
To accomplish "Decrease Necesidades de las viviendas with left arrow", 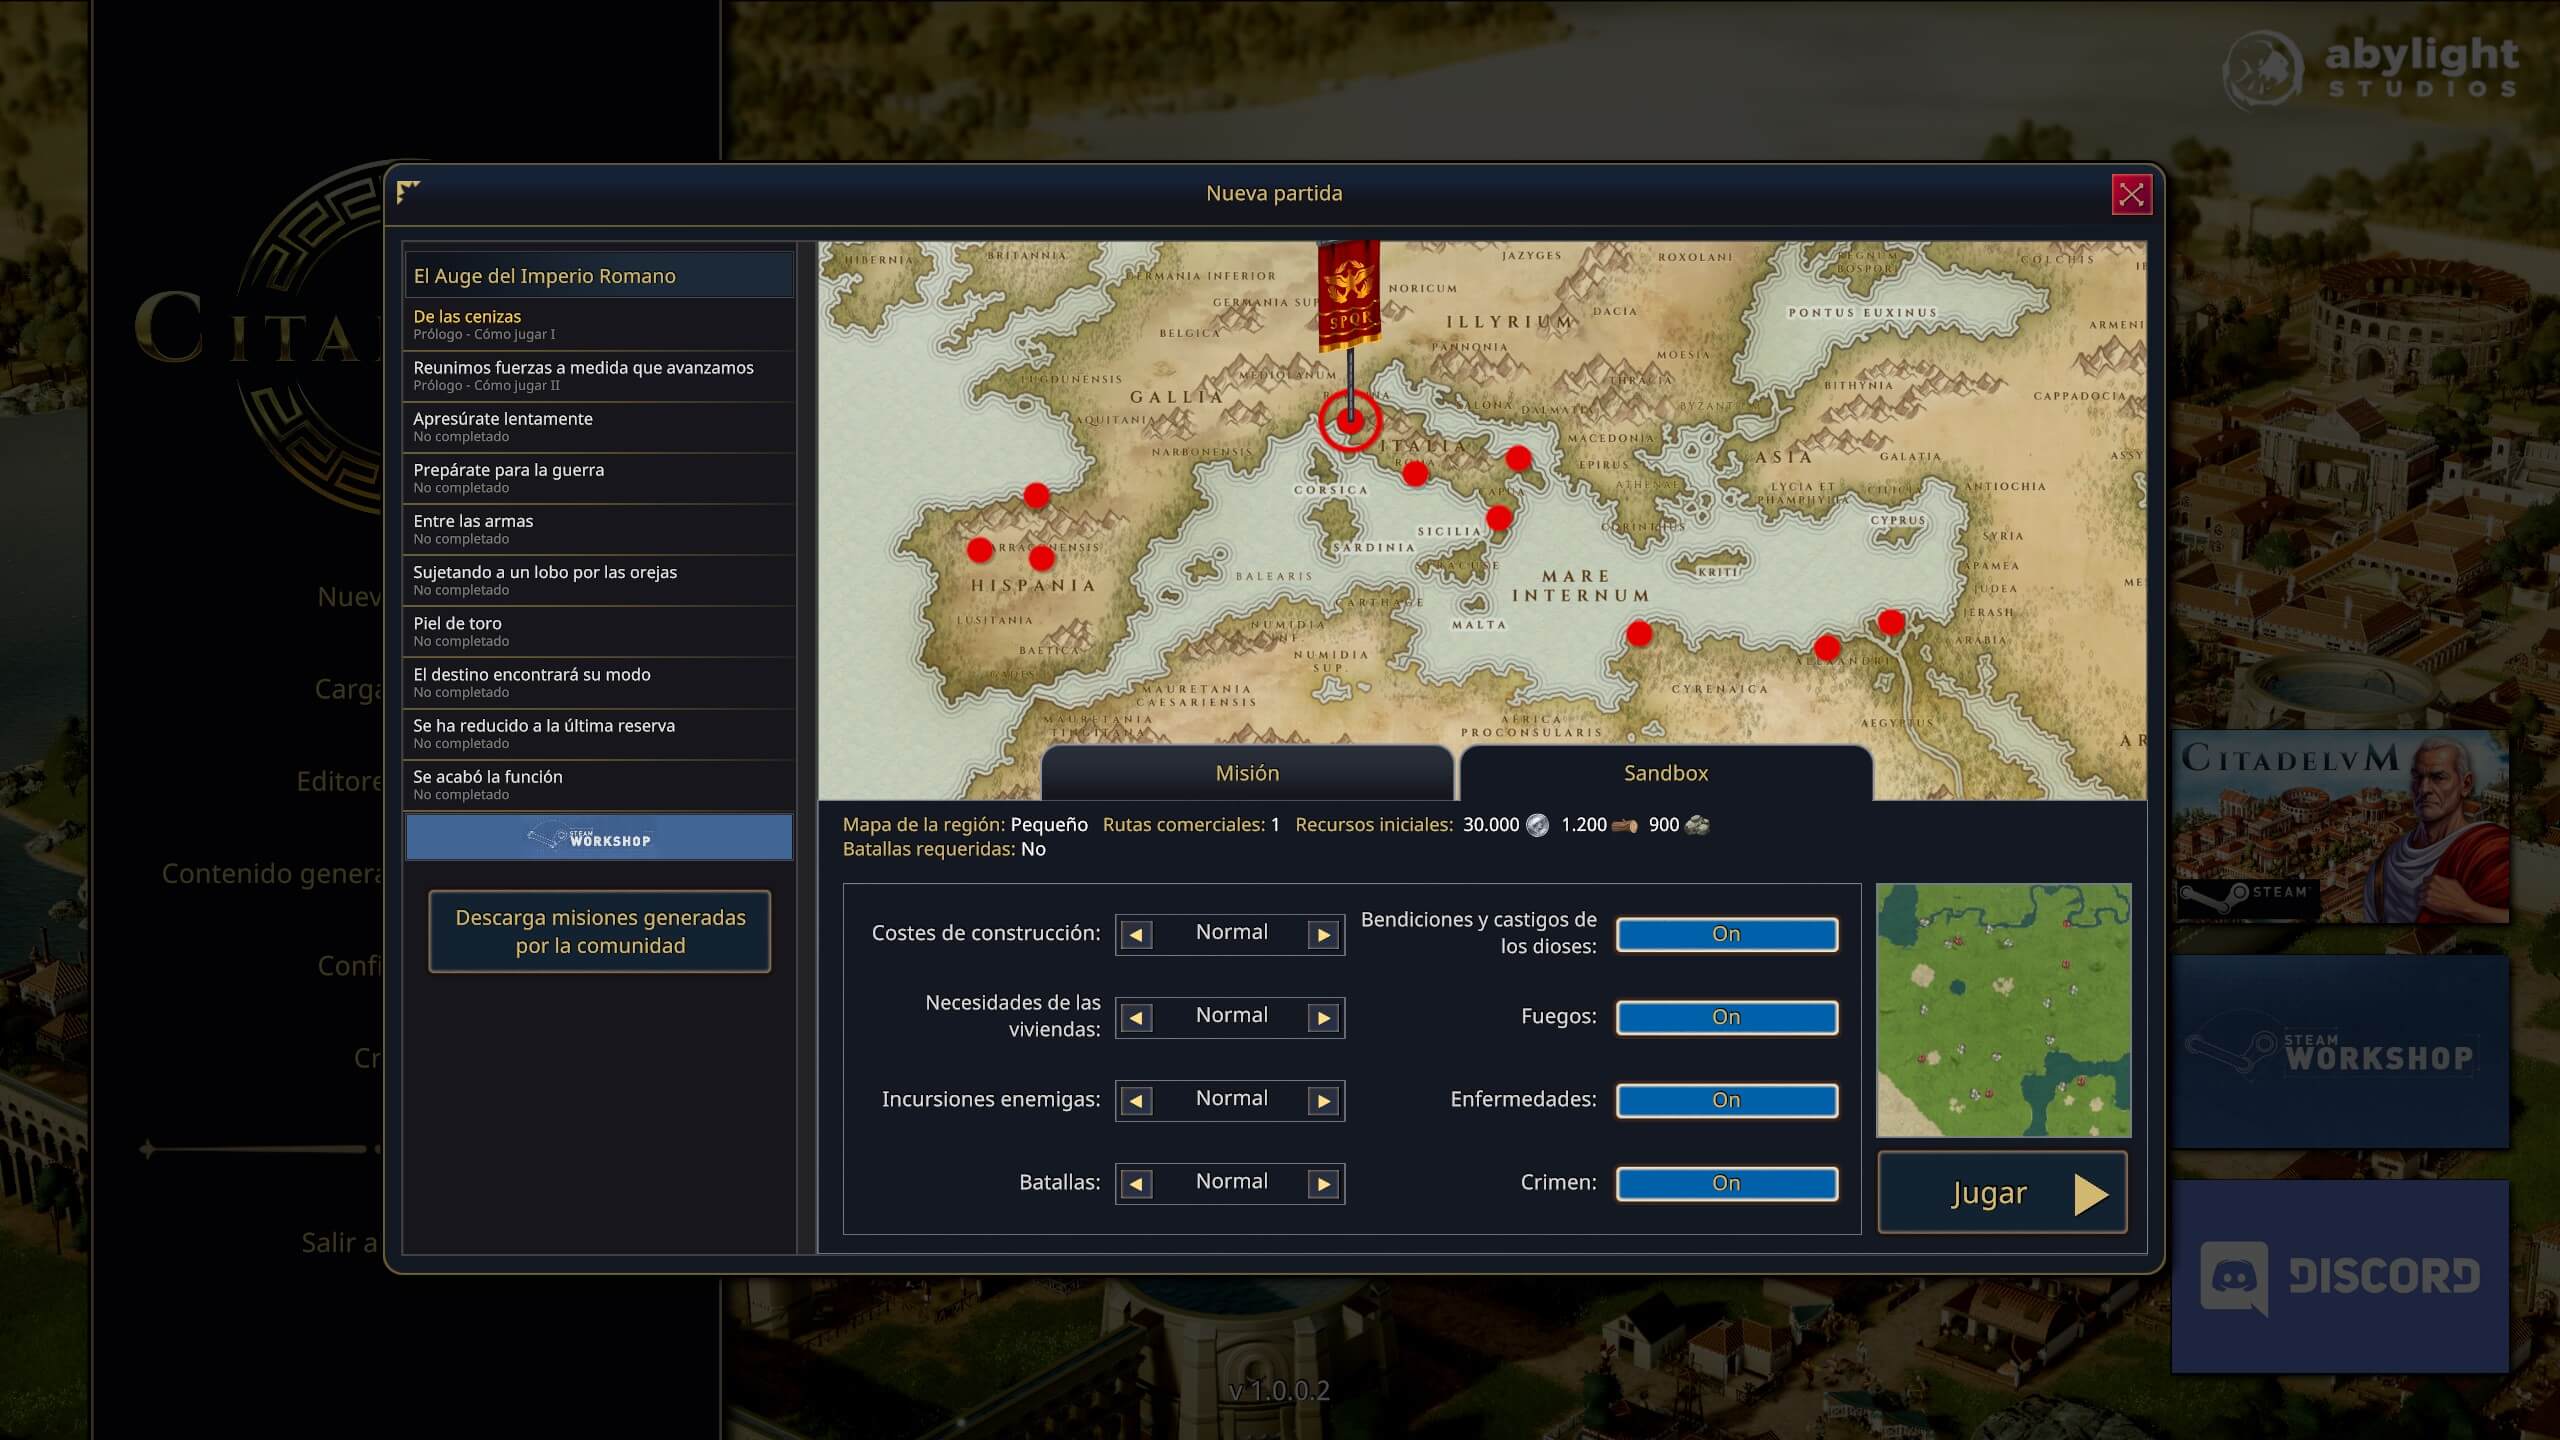I will (x=1135, y=1018).
